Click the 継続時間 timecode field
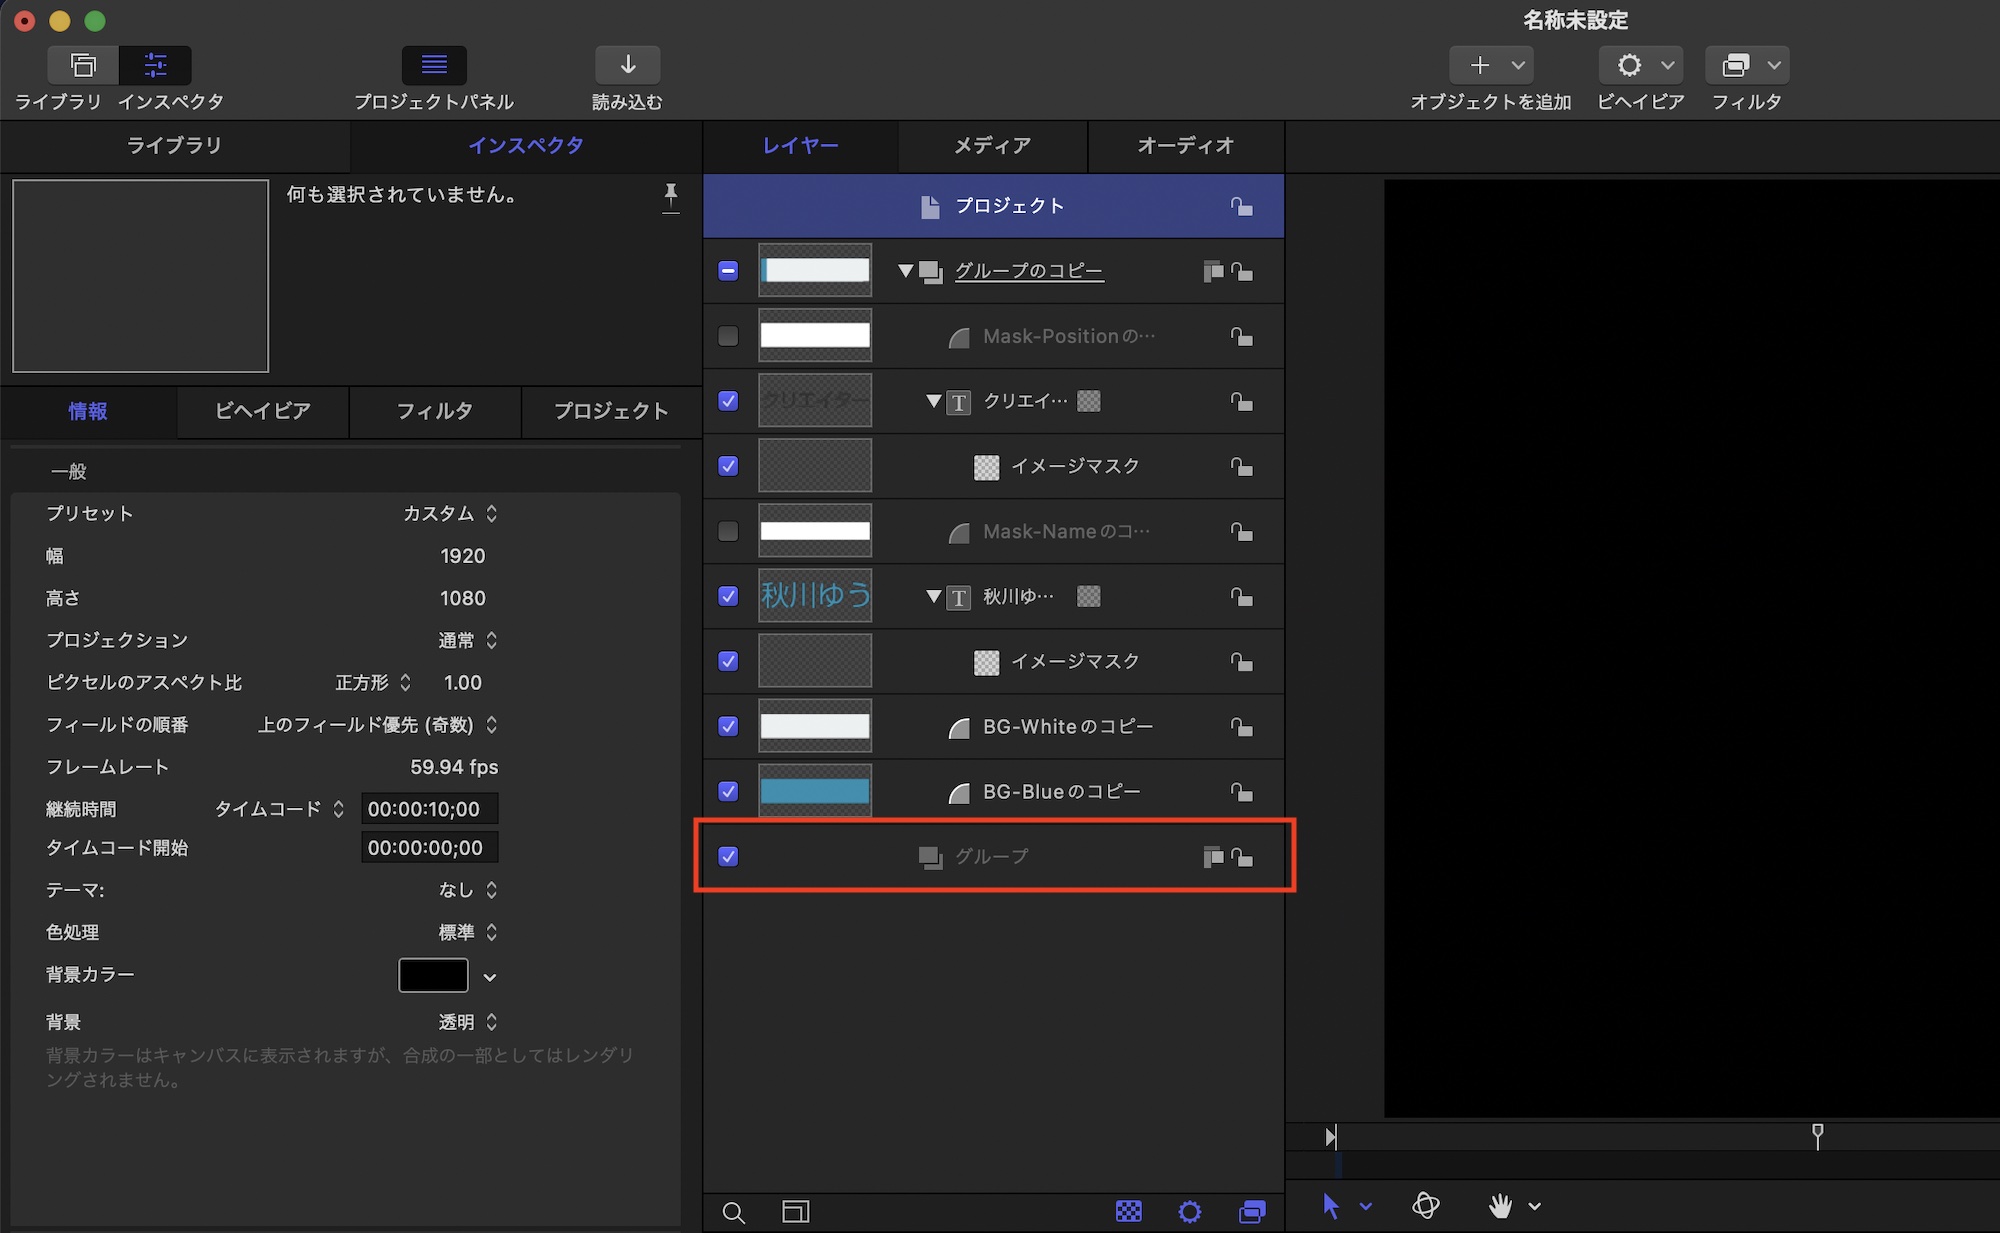This screenshot has width=2000, height=1233. pos(428,809)
